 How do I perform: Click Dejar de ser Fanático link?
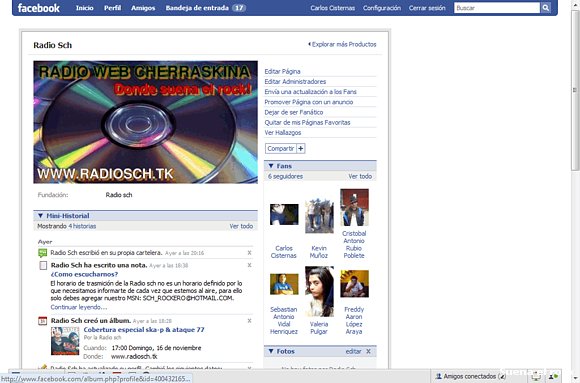pos(294,112)
